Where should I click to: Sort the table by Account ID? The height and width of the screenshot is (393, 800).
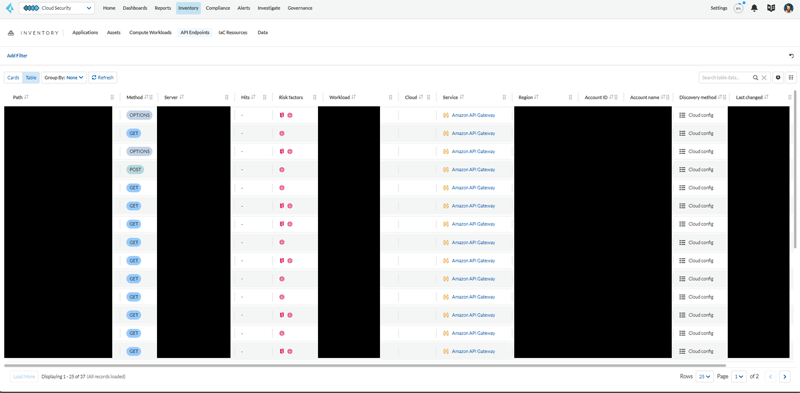click(x=611, y=97)
